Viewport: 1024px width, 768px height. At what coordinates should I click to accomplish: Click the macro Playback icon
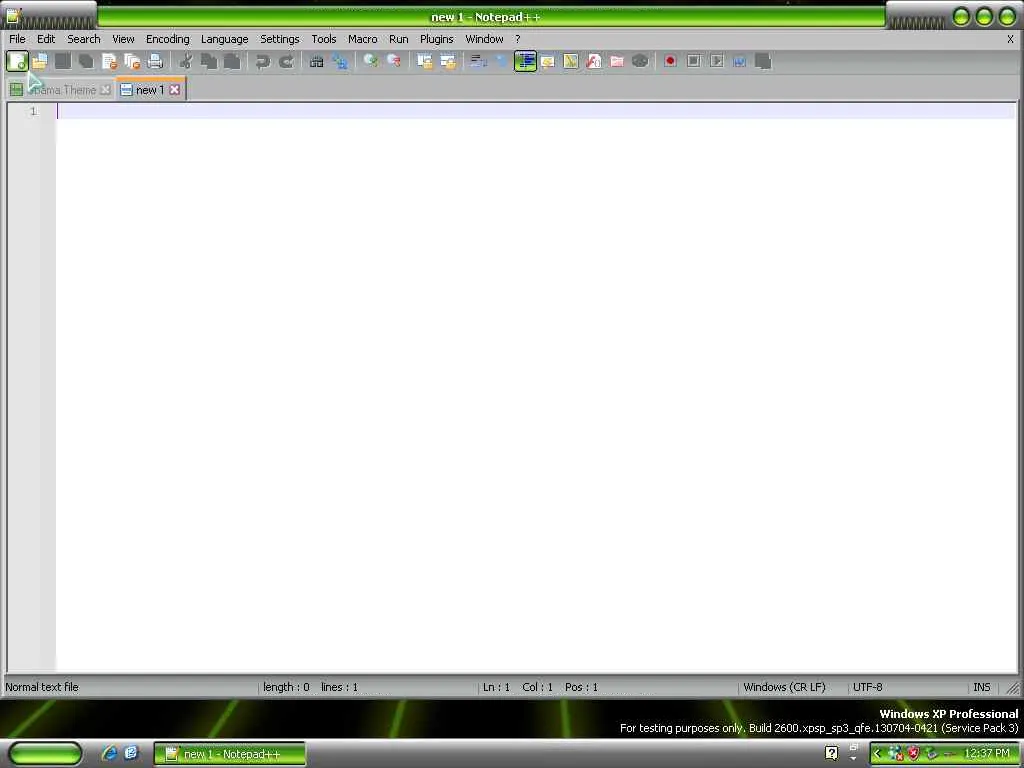point(716,61)
